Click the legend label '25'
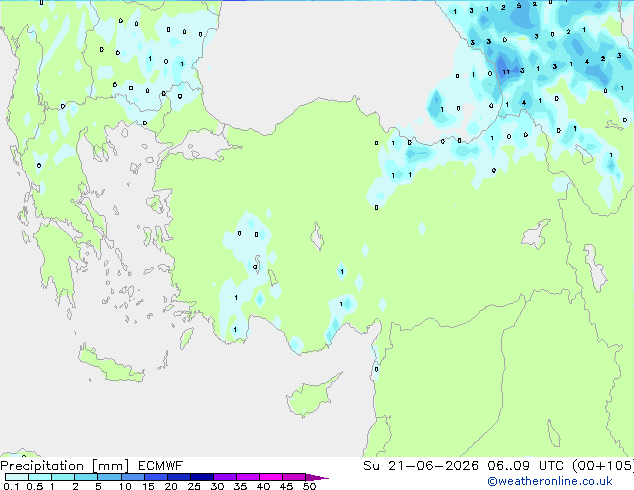The height and width of the screenshot is (490, 634). coord(194,486)
